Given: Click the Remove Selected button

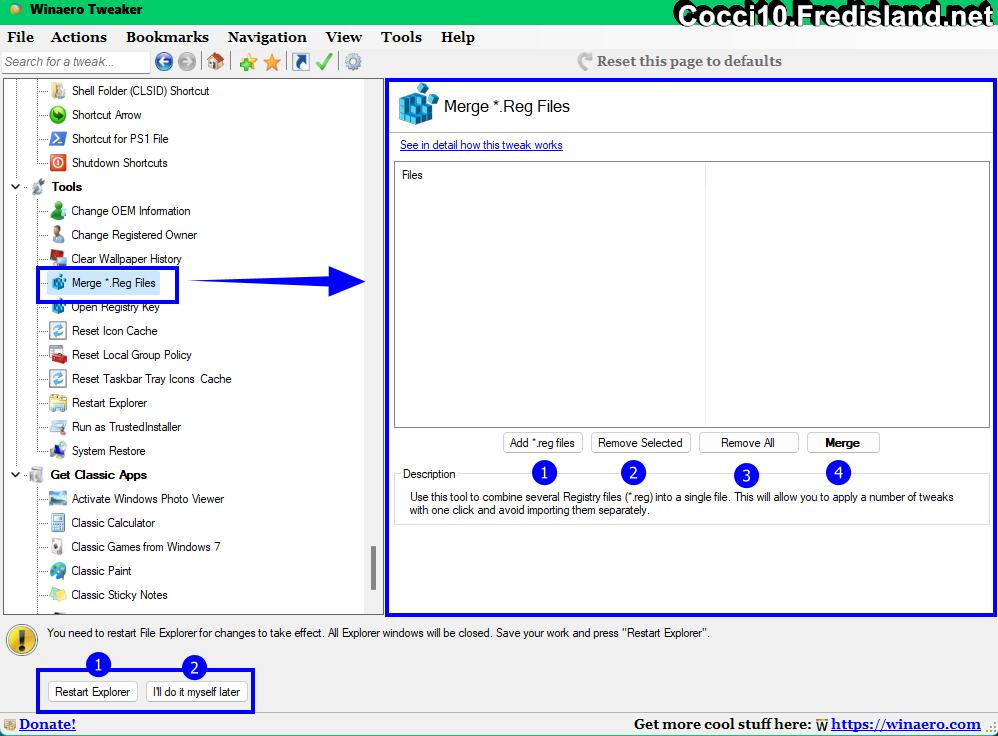Looking at the screenshot, I should (640, 442).
